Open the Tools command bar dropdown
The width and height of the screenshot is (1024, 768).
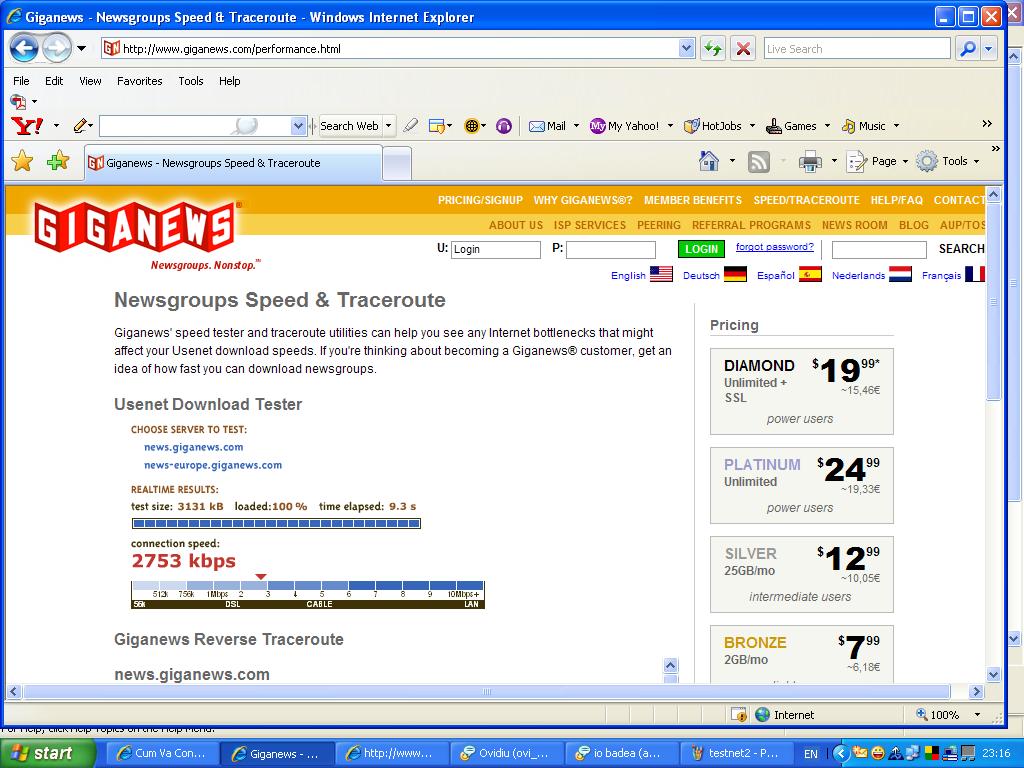[976, 161]
